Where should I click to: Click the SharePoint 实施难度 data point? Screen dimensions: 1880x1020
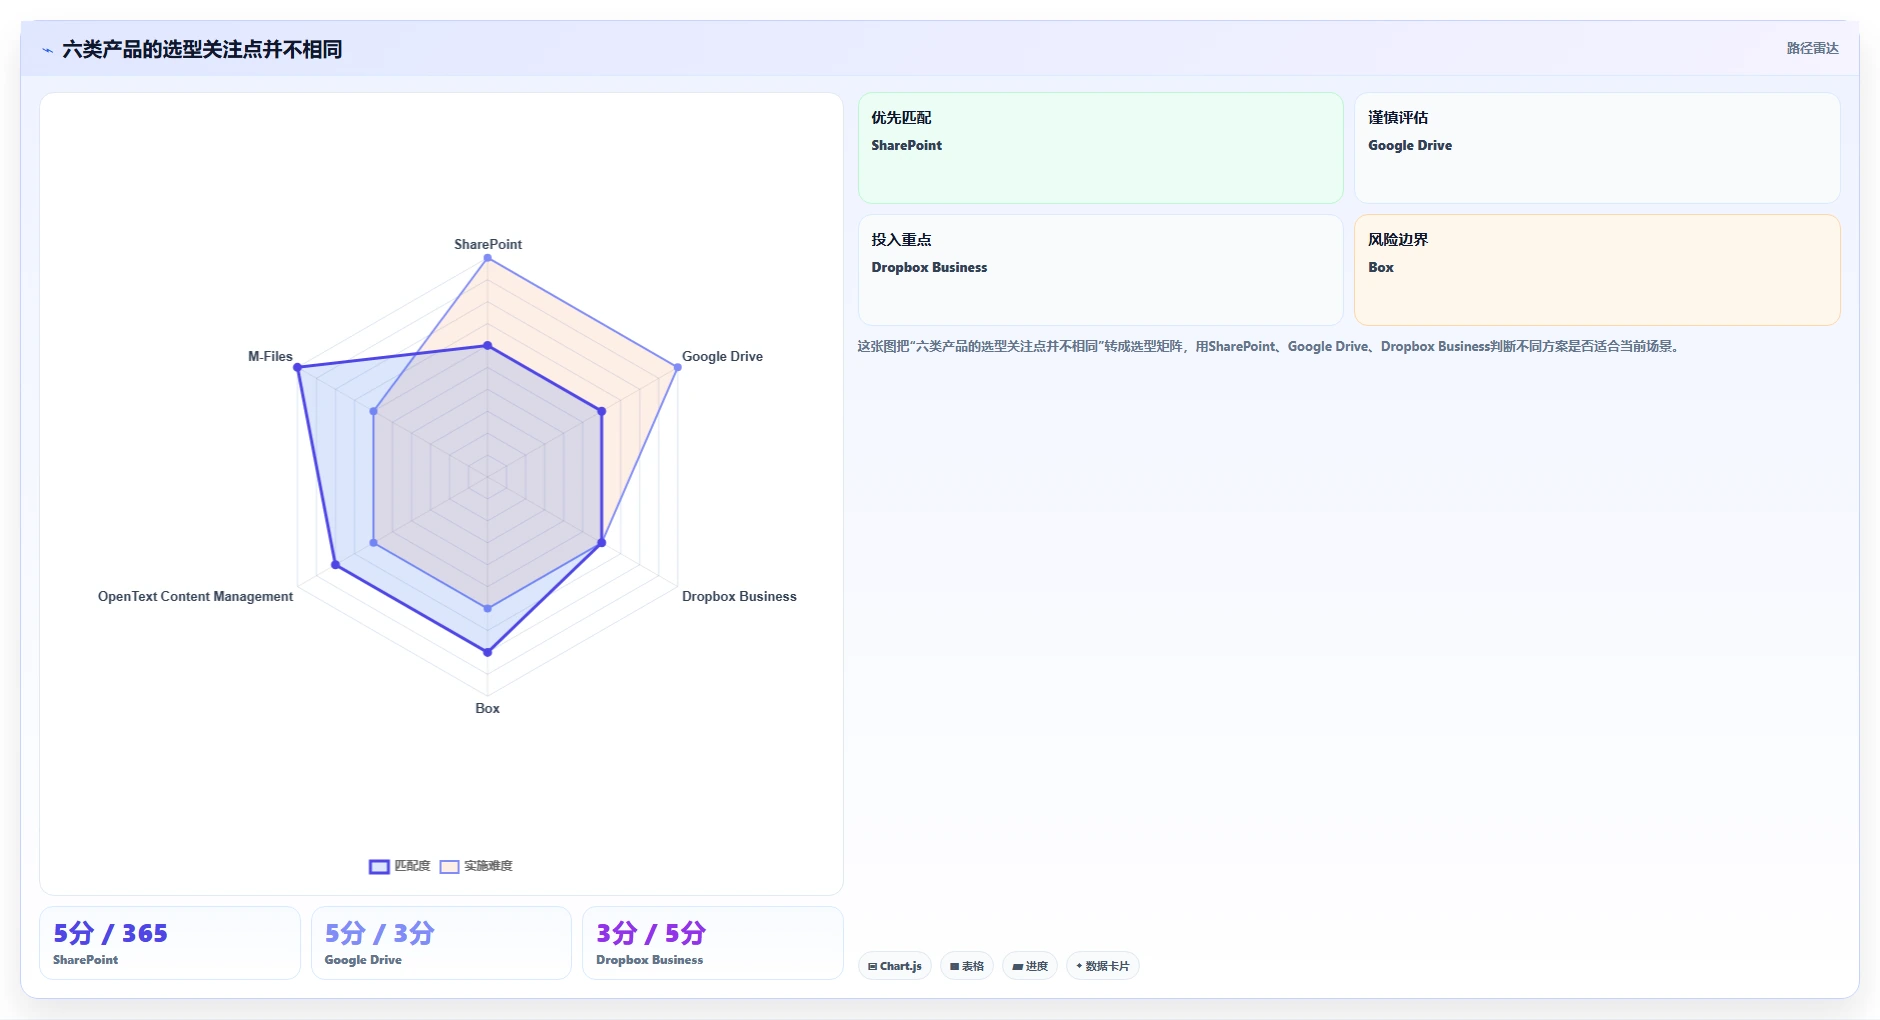coord(488,258)
